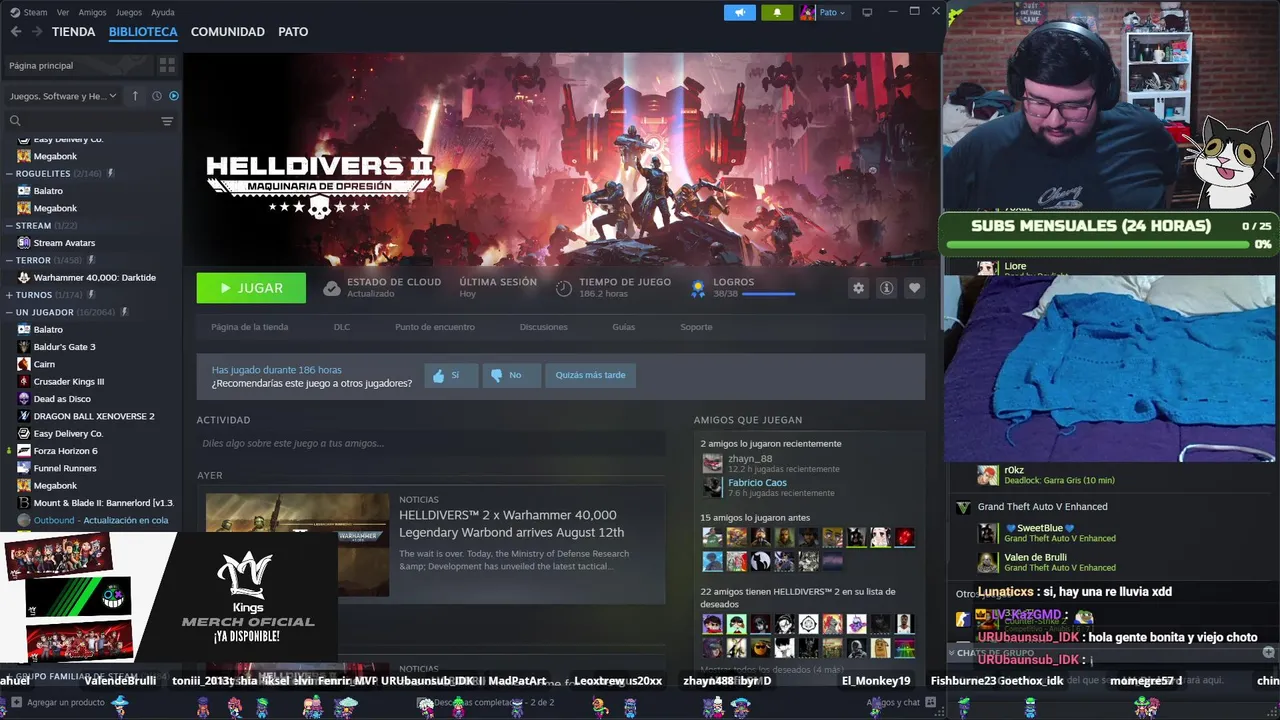Open HELLDIVERS 2 settings gear
This screenshot has height=720, width=1280.
point(858,288)
